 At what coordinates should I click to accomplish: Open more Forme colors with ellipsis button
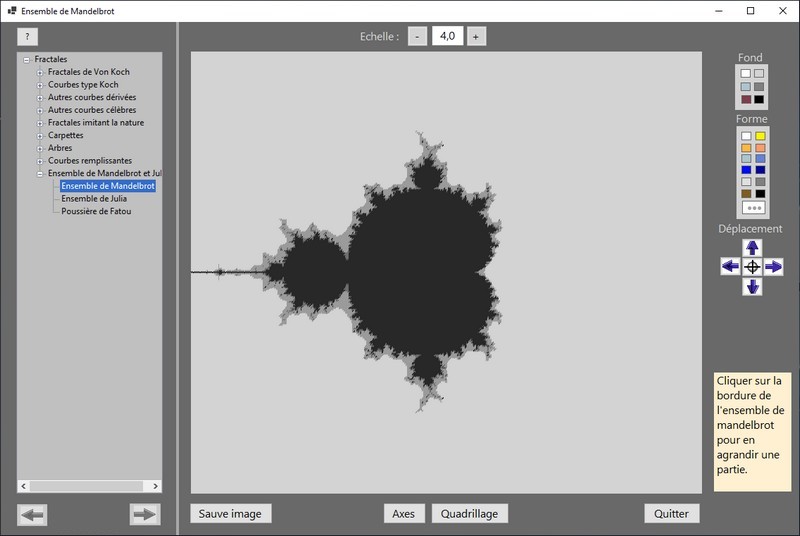click(753, 208)
